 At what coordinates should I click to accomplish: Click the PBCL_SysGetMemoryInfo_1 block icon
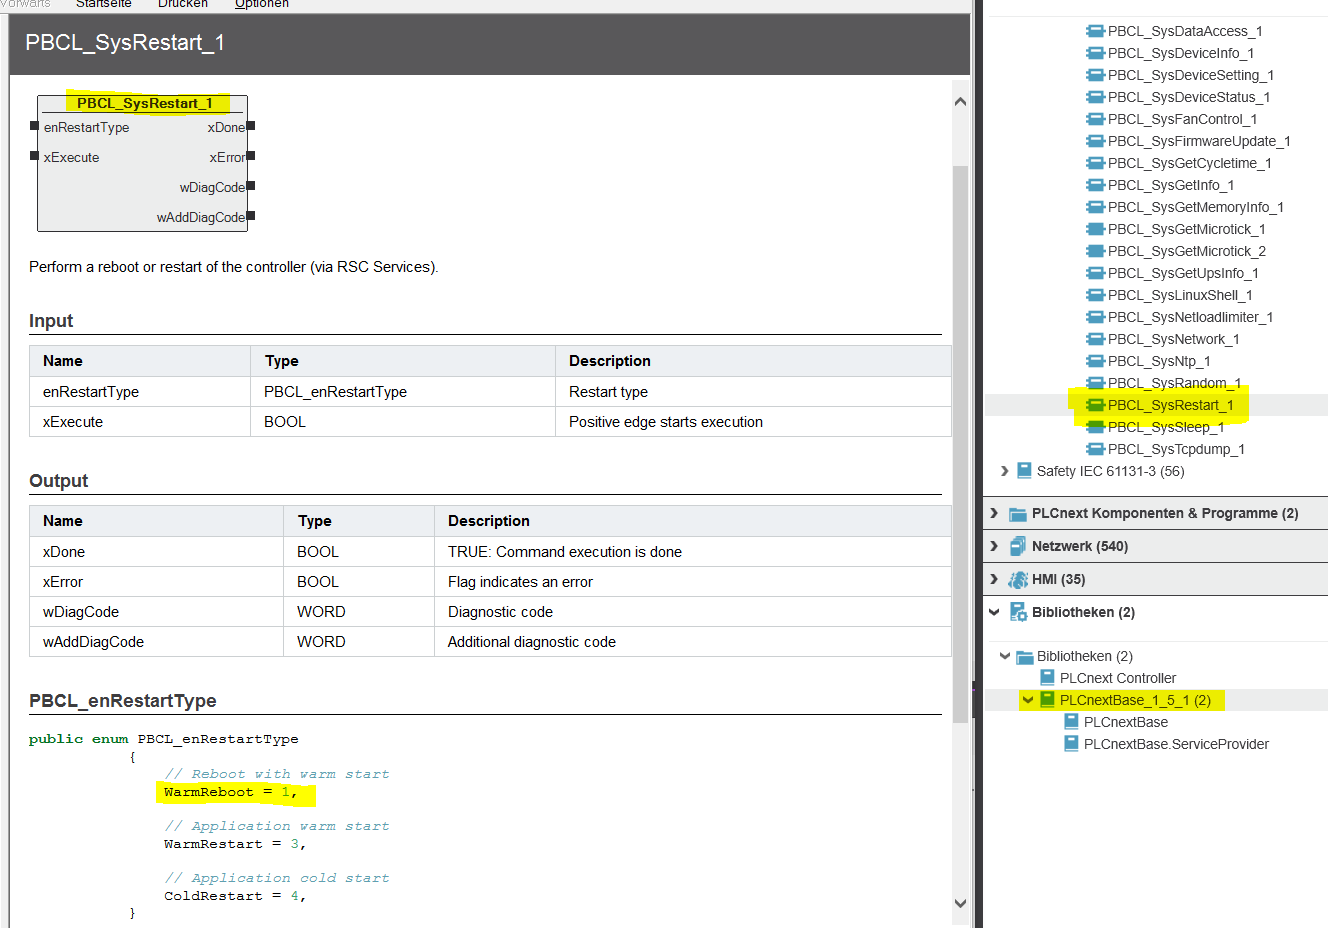1095,207
